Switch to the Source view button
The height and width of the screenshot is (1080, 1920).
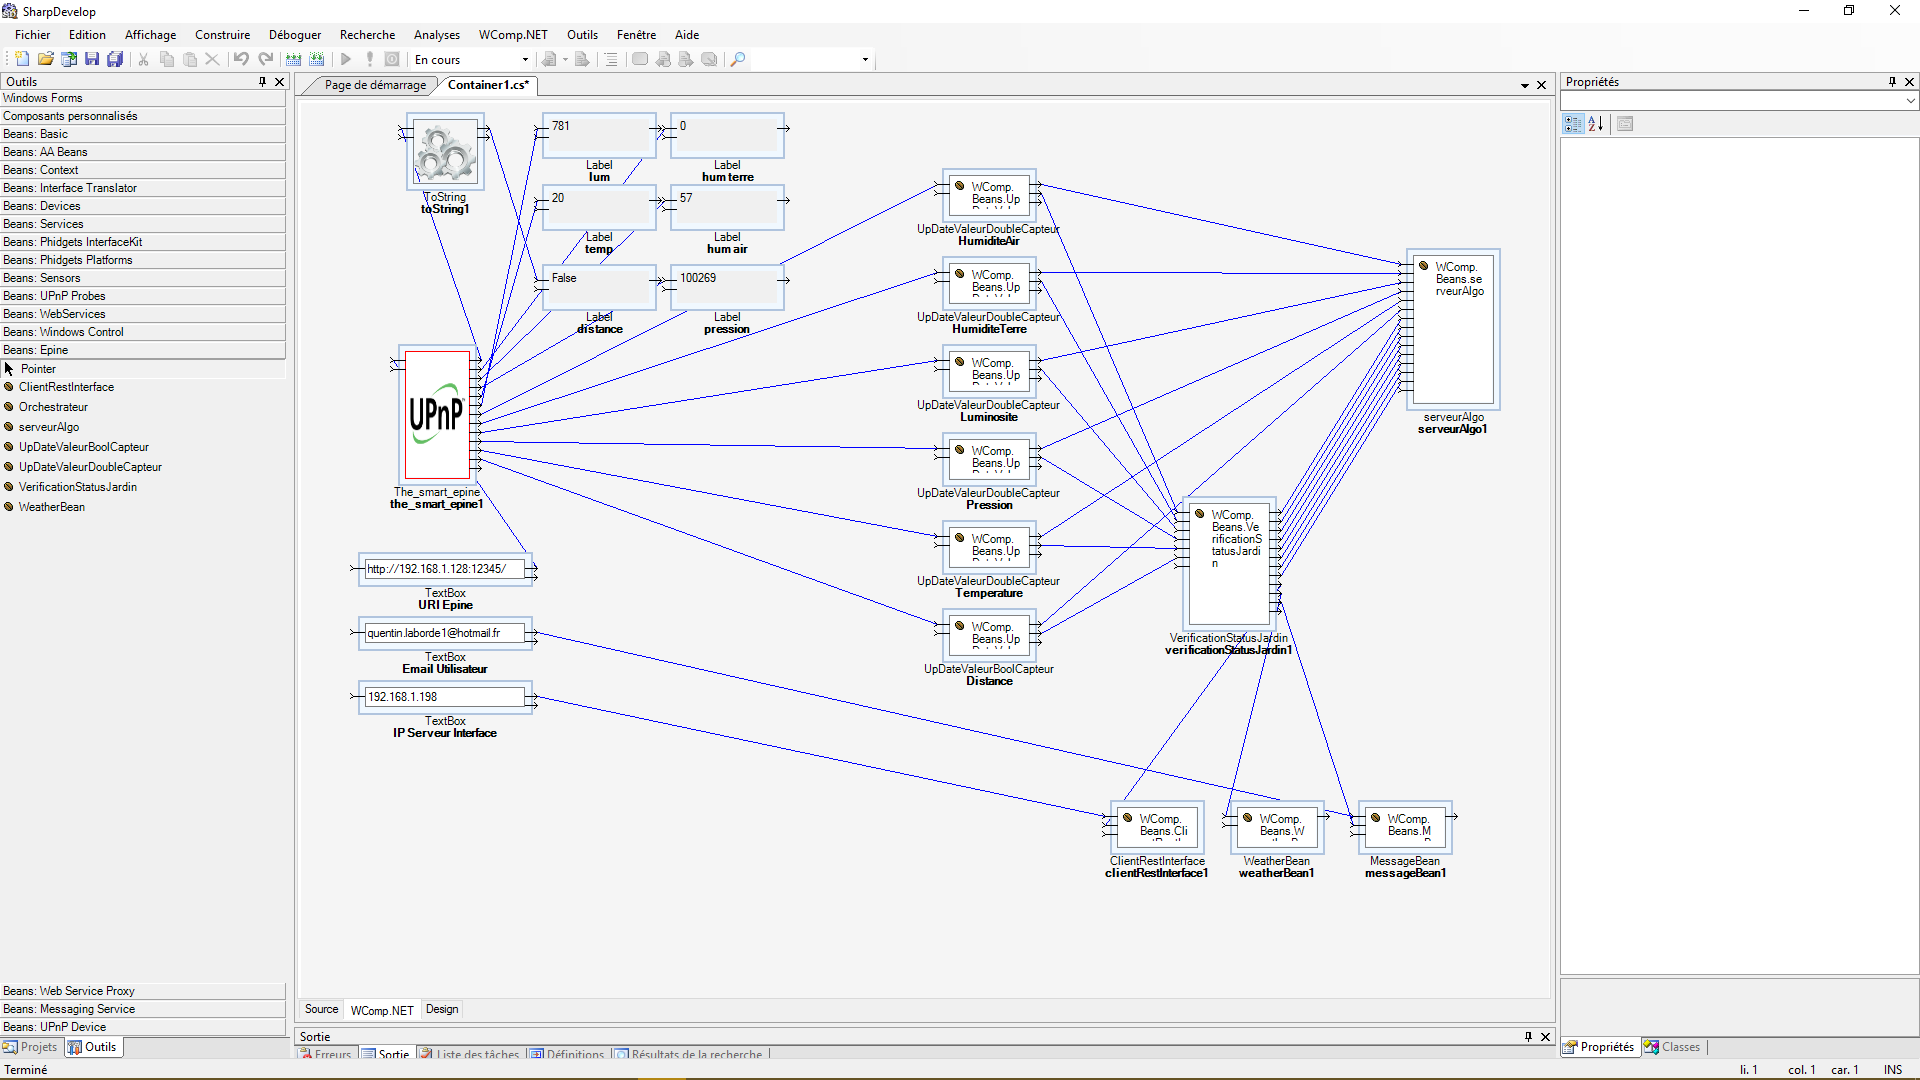click(x=321, y=1010)
